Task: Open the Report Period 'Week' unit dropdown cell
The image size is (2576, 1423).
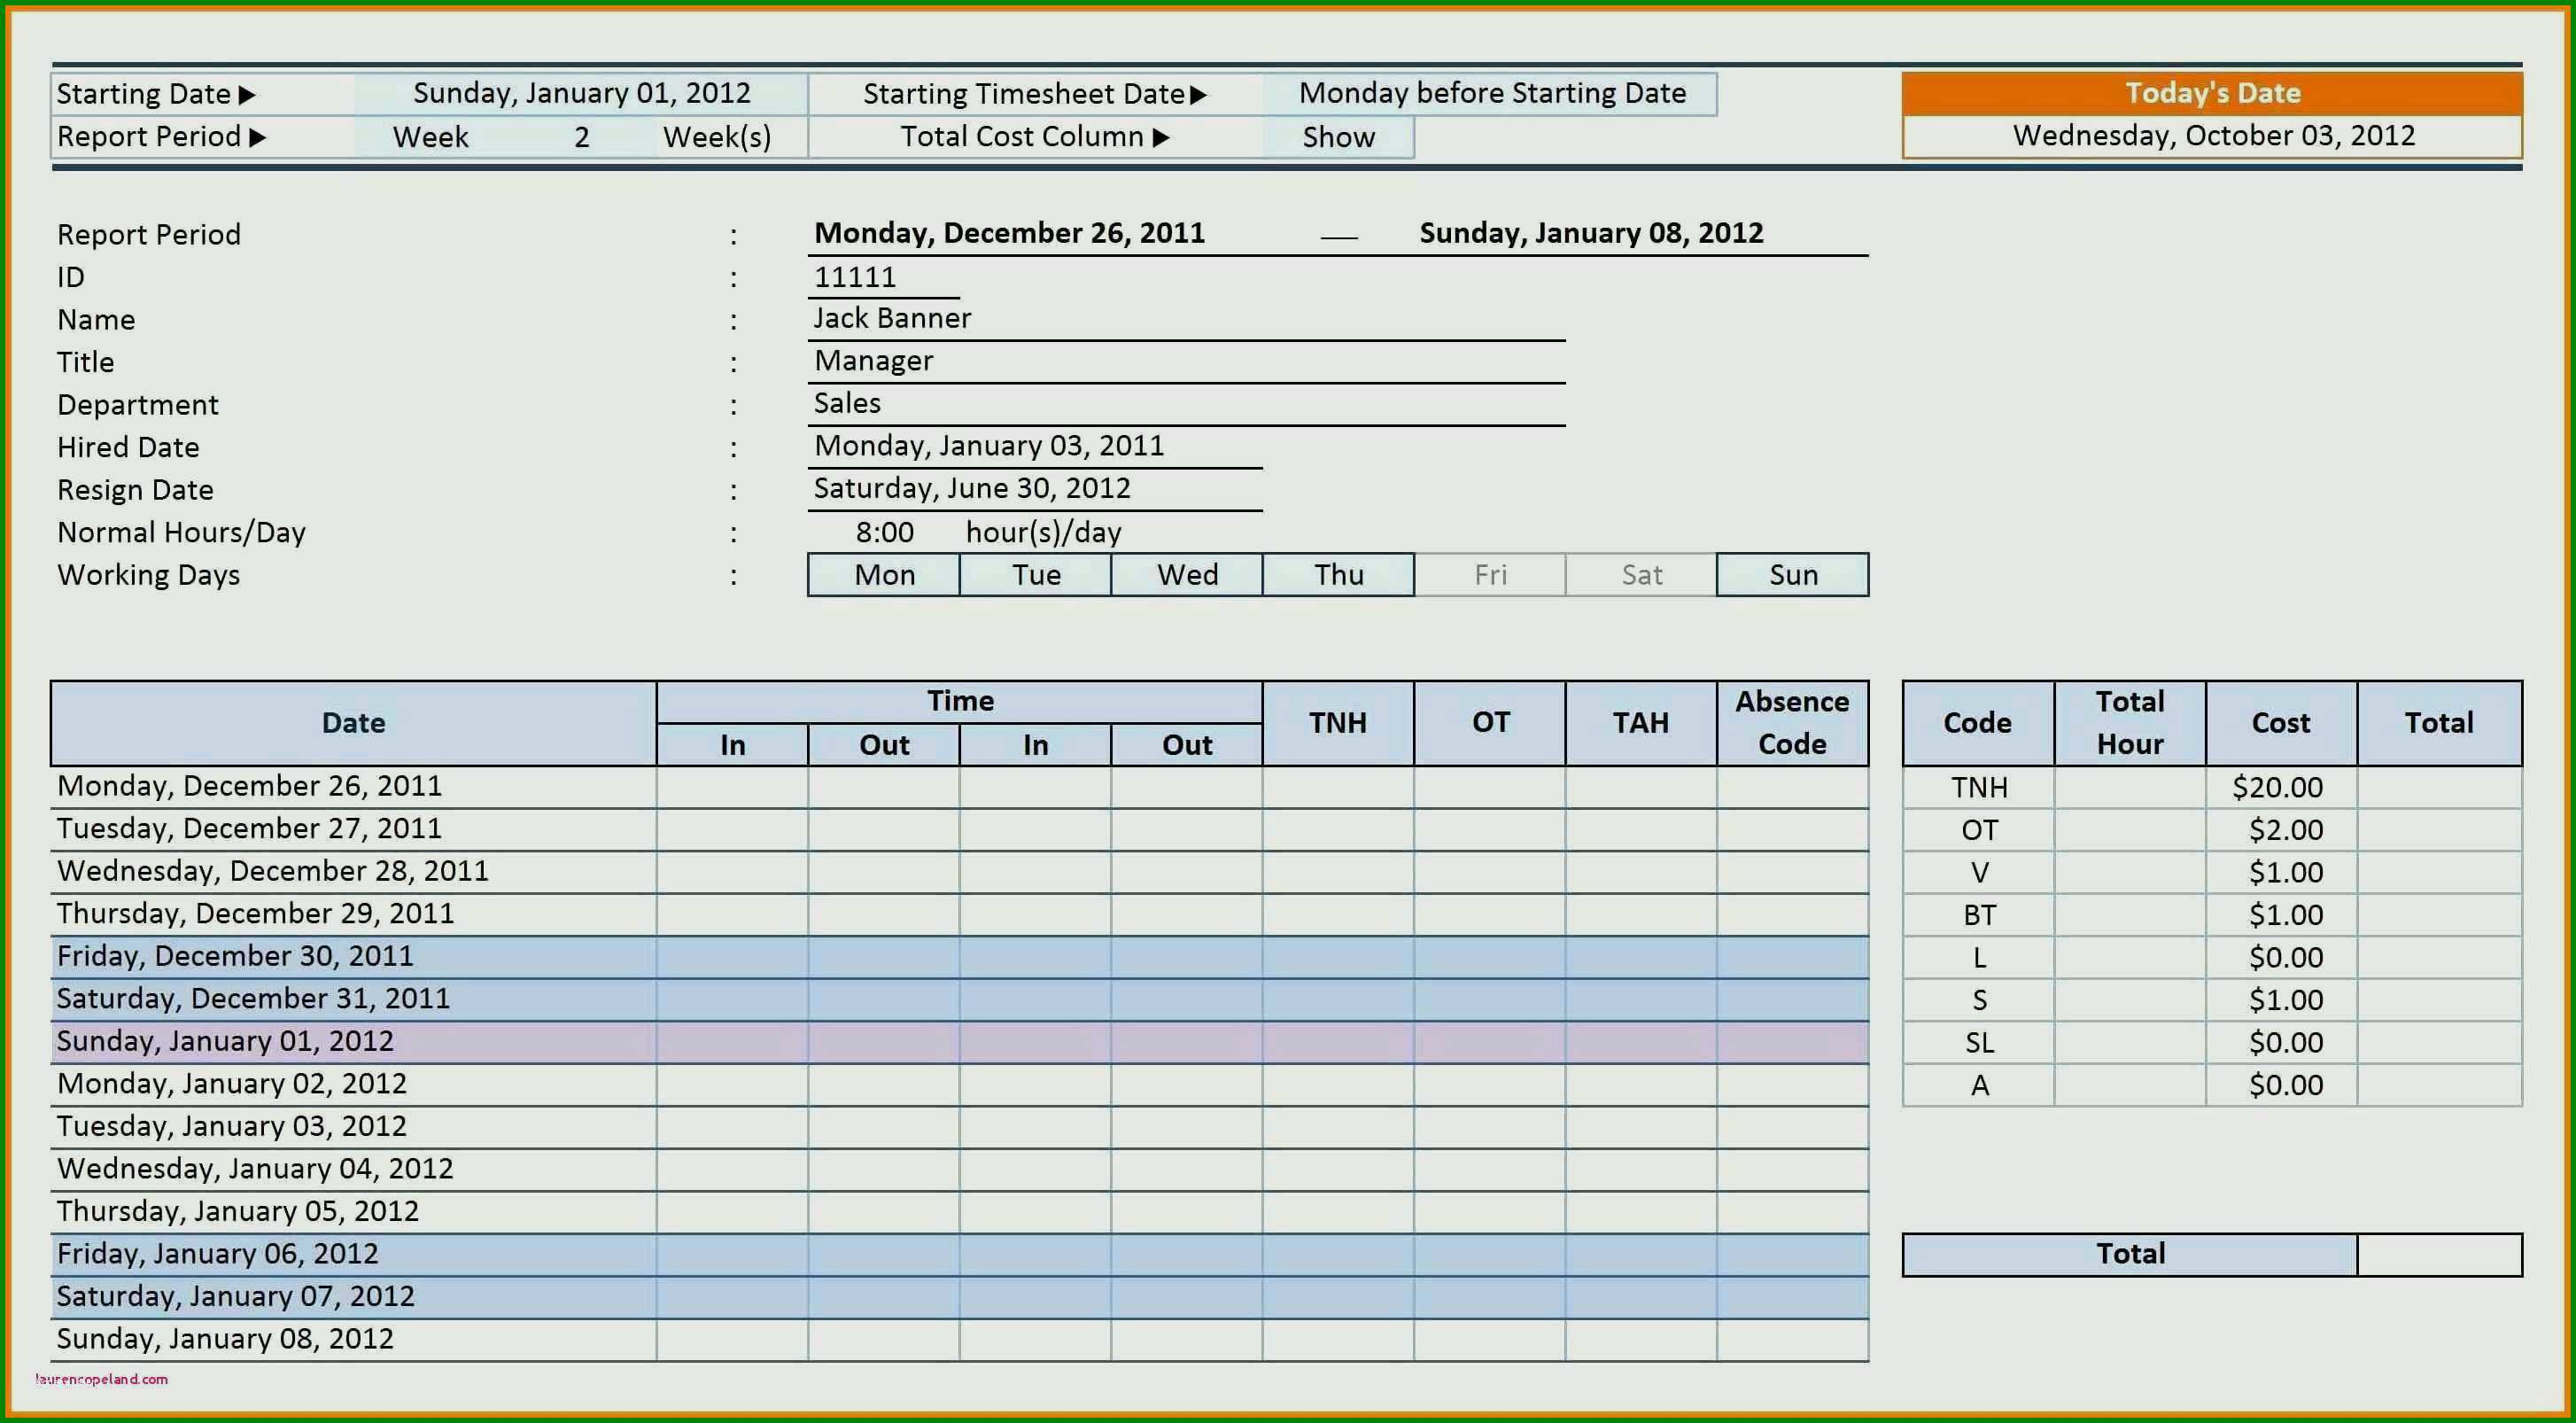Action: click(x=430, y=137)
